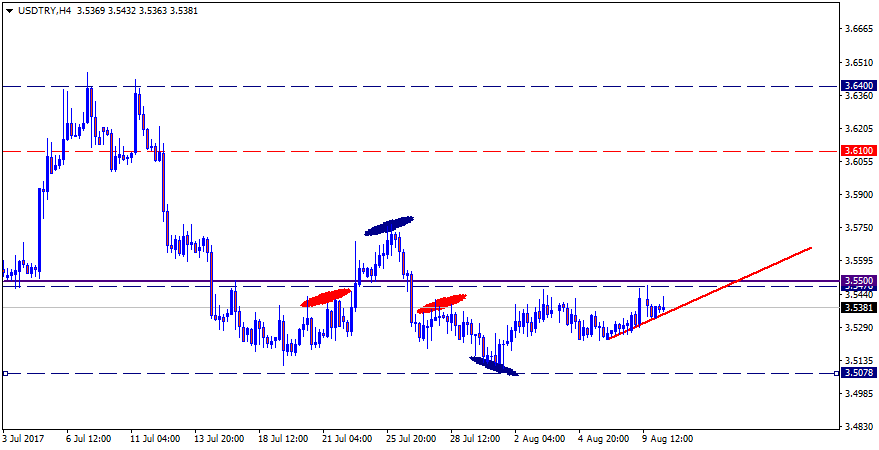The image size is (879, 450).
Task: Click the 25 Jul 20:00 date label
Action: (409, 439)
